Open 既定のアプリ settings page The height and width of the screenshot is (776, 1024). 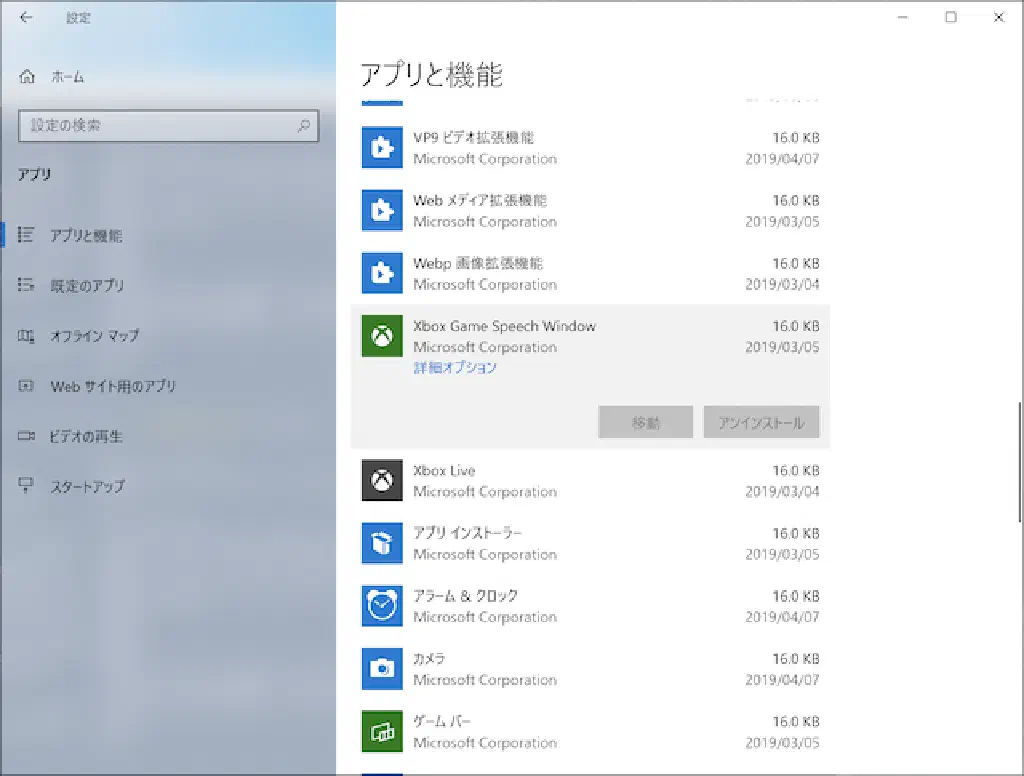coord(86,286)
